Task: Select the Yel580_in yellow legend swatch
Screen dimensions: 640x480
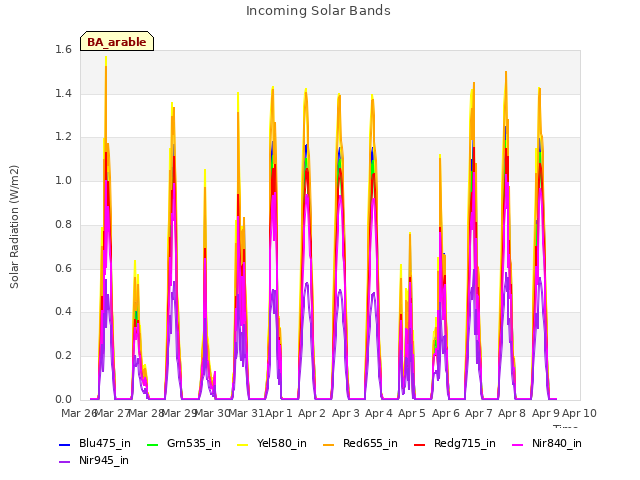Action: pyautogui.click(x=242, y=444)
